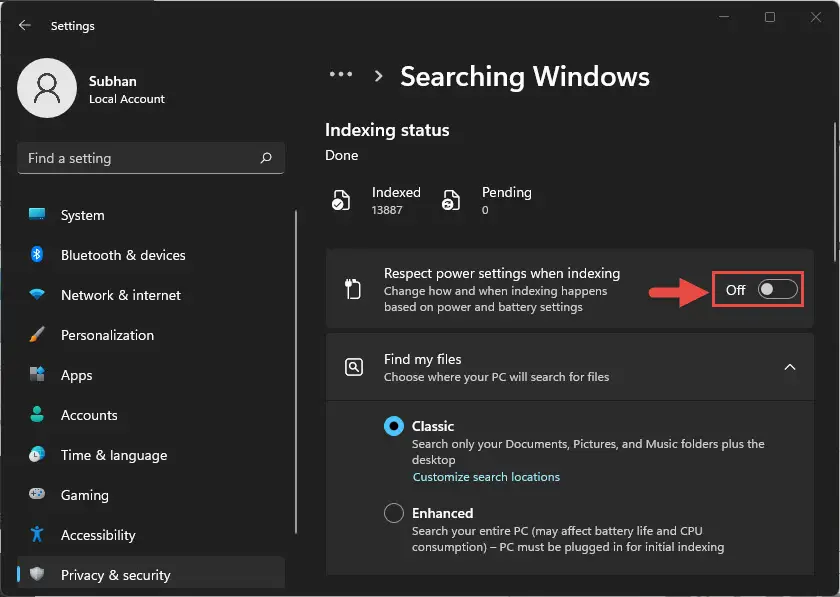Click the sidebar navigation scrollbar
Viewport: 840px width, 597px height.
[x=296, y=372]
